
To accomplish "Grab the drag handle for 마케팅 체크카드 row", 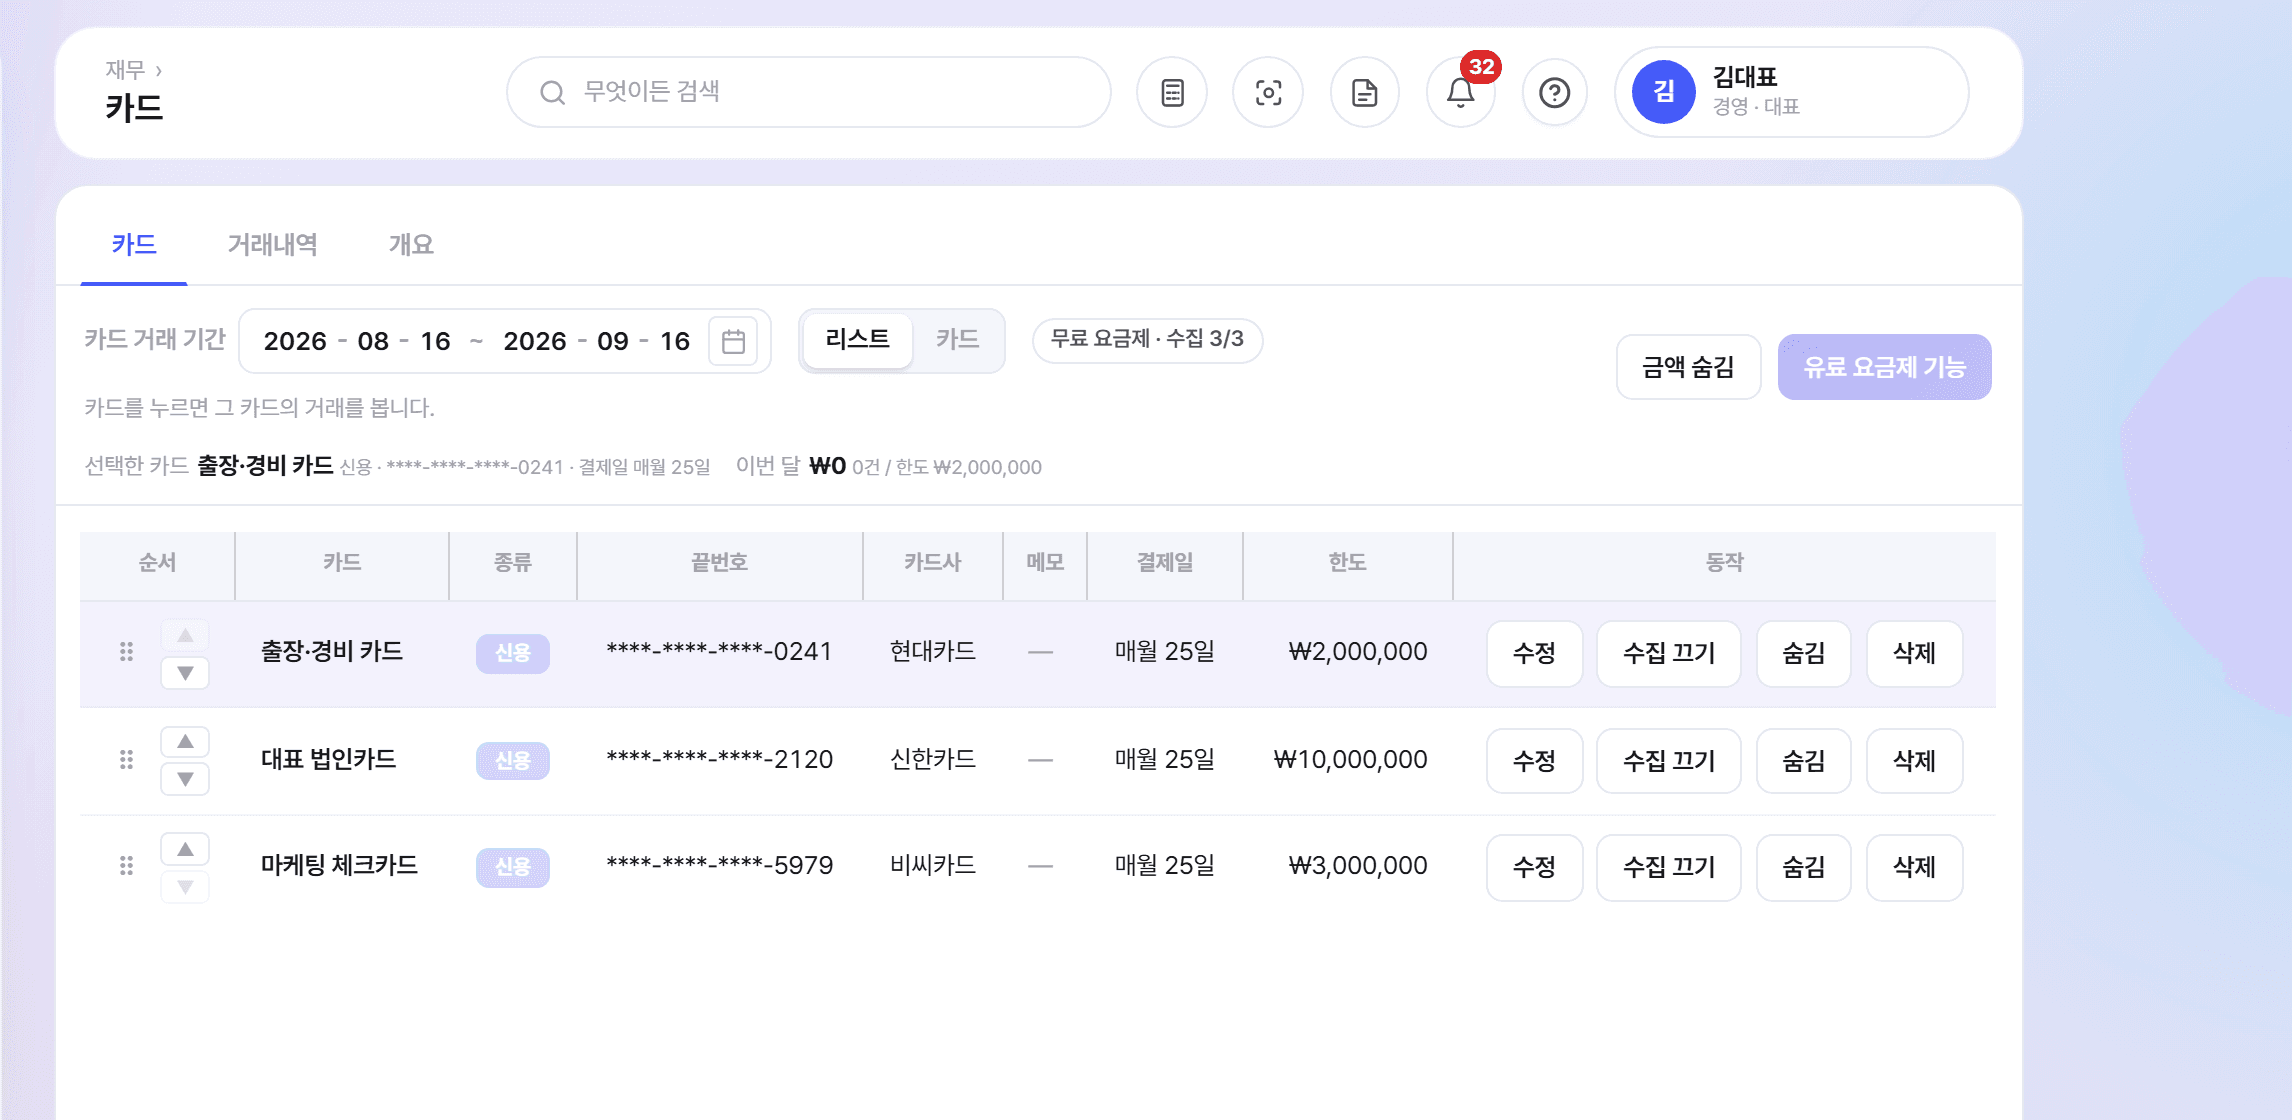I will [x=126, y=866].
